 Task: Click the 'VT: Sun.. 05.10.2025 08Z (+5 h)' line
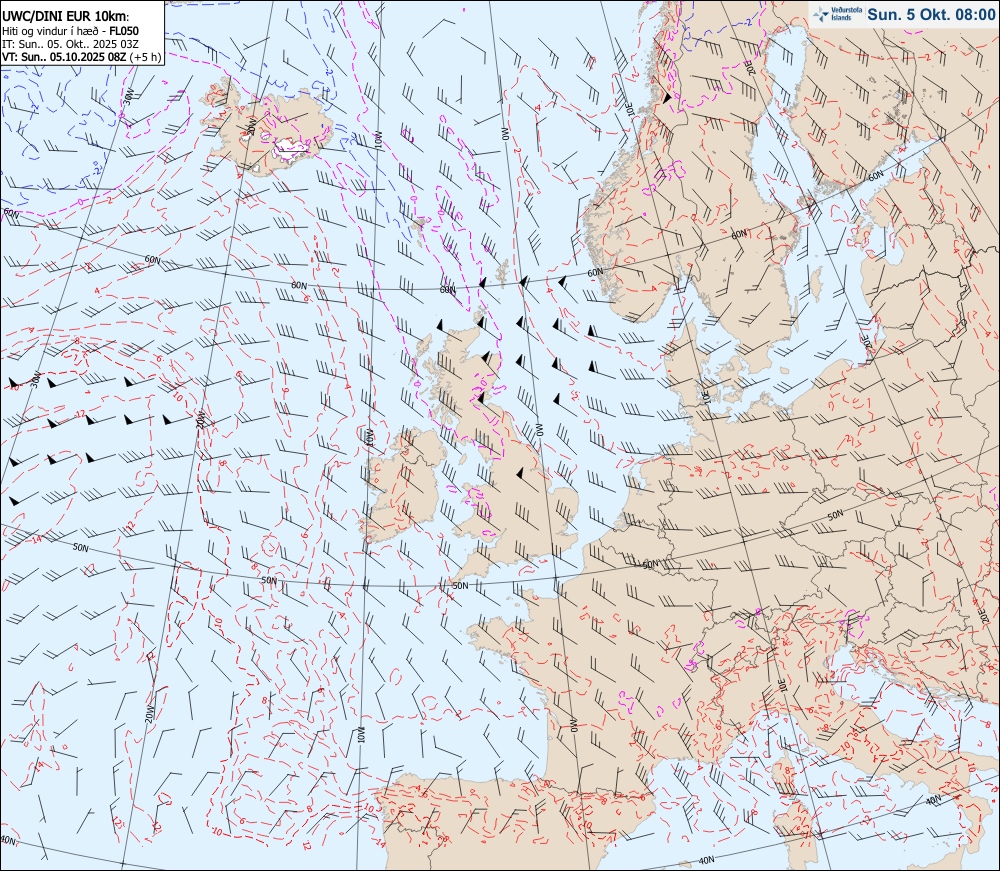coord(81,57)
